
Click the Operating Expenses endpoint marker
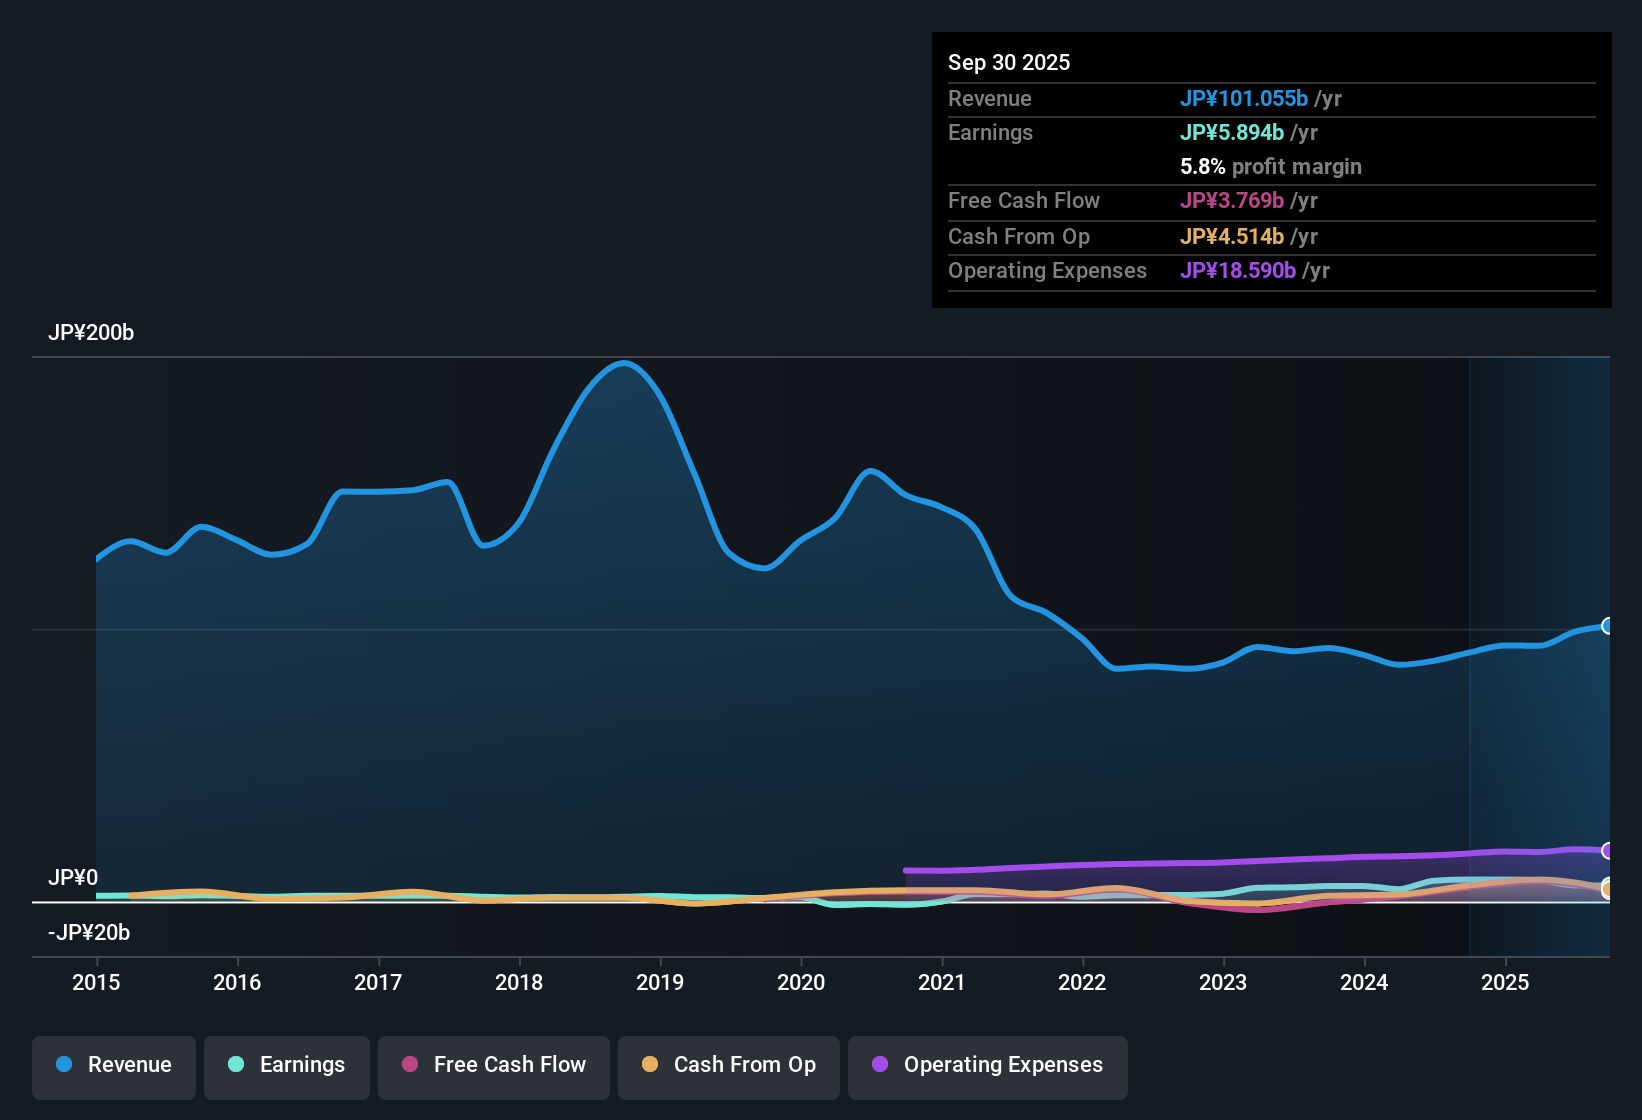[x=1609, y=851]
